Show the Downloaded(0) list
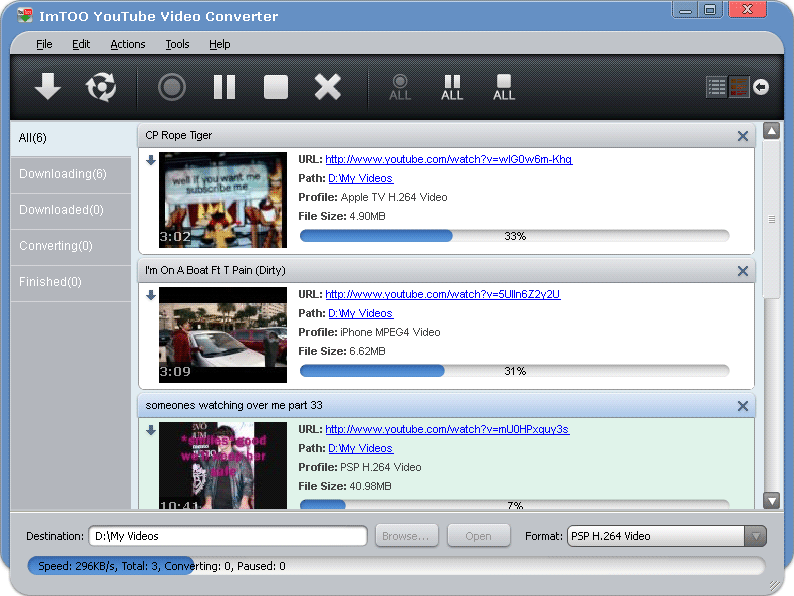 71,210
